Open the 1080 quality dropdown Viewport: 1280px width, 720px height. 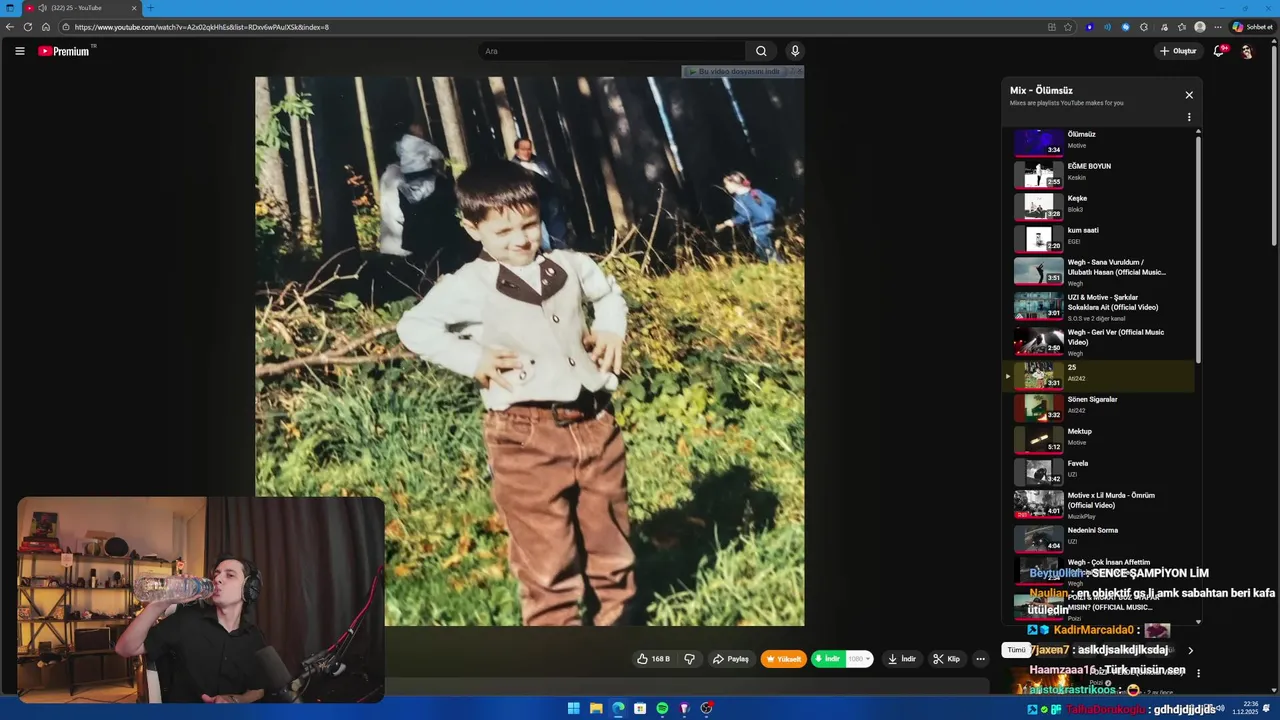click(x=860, y=659)
